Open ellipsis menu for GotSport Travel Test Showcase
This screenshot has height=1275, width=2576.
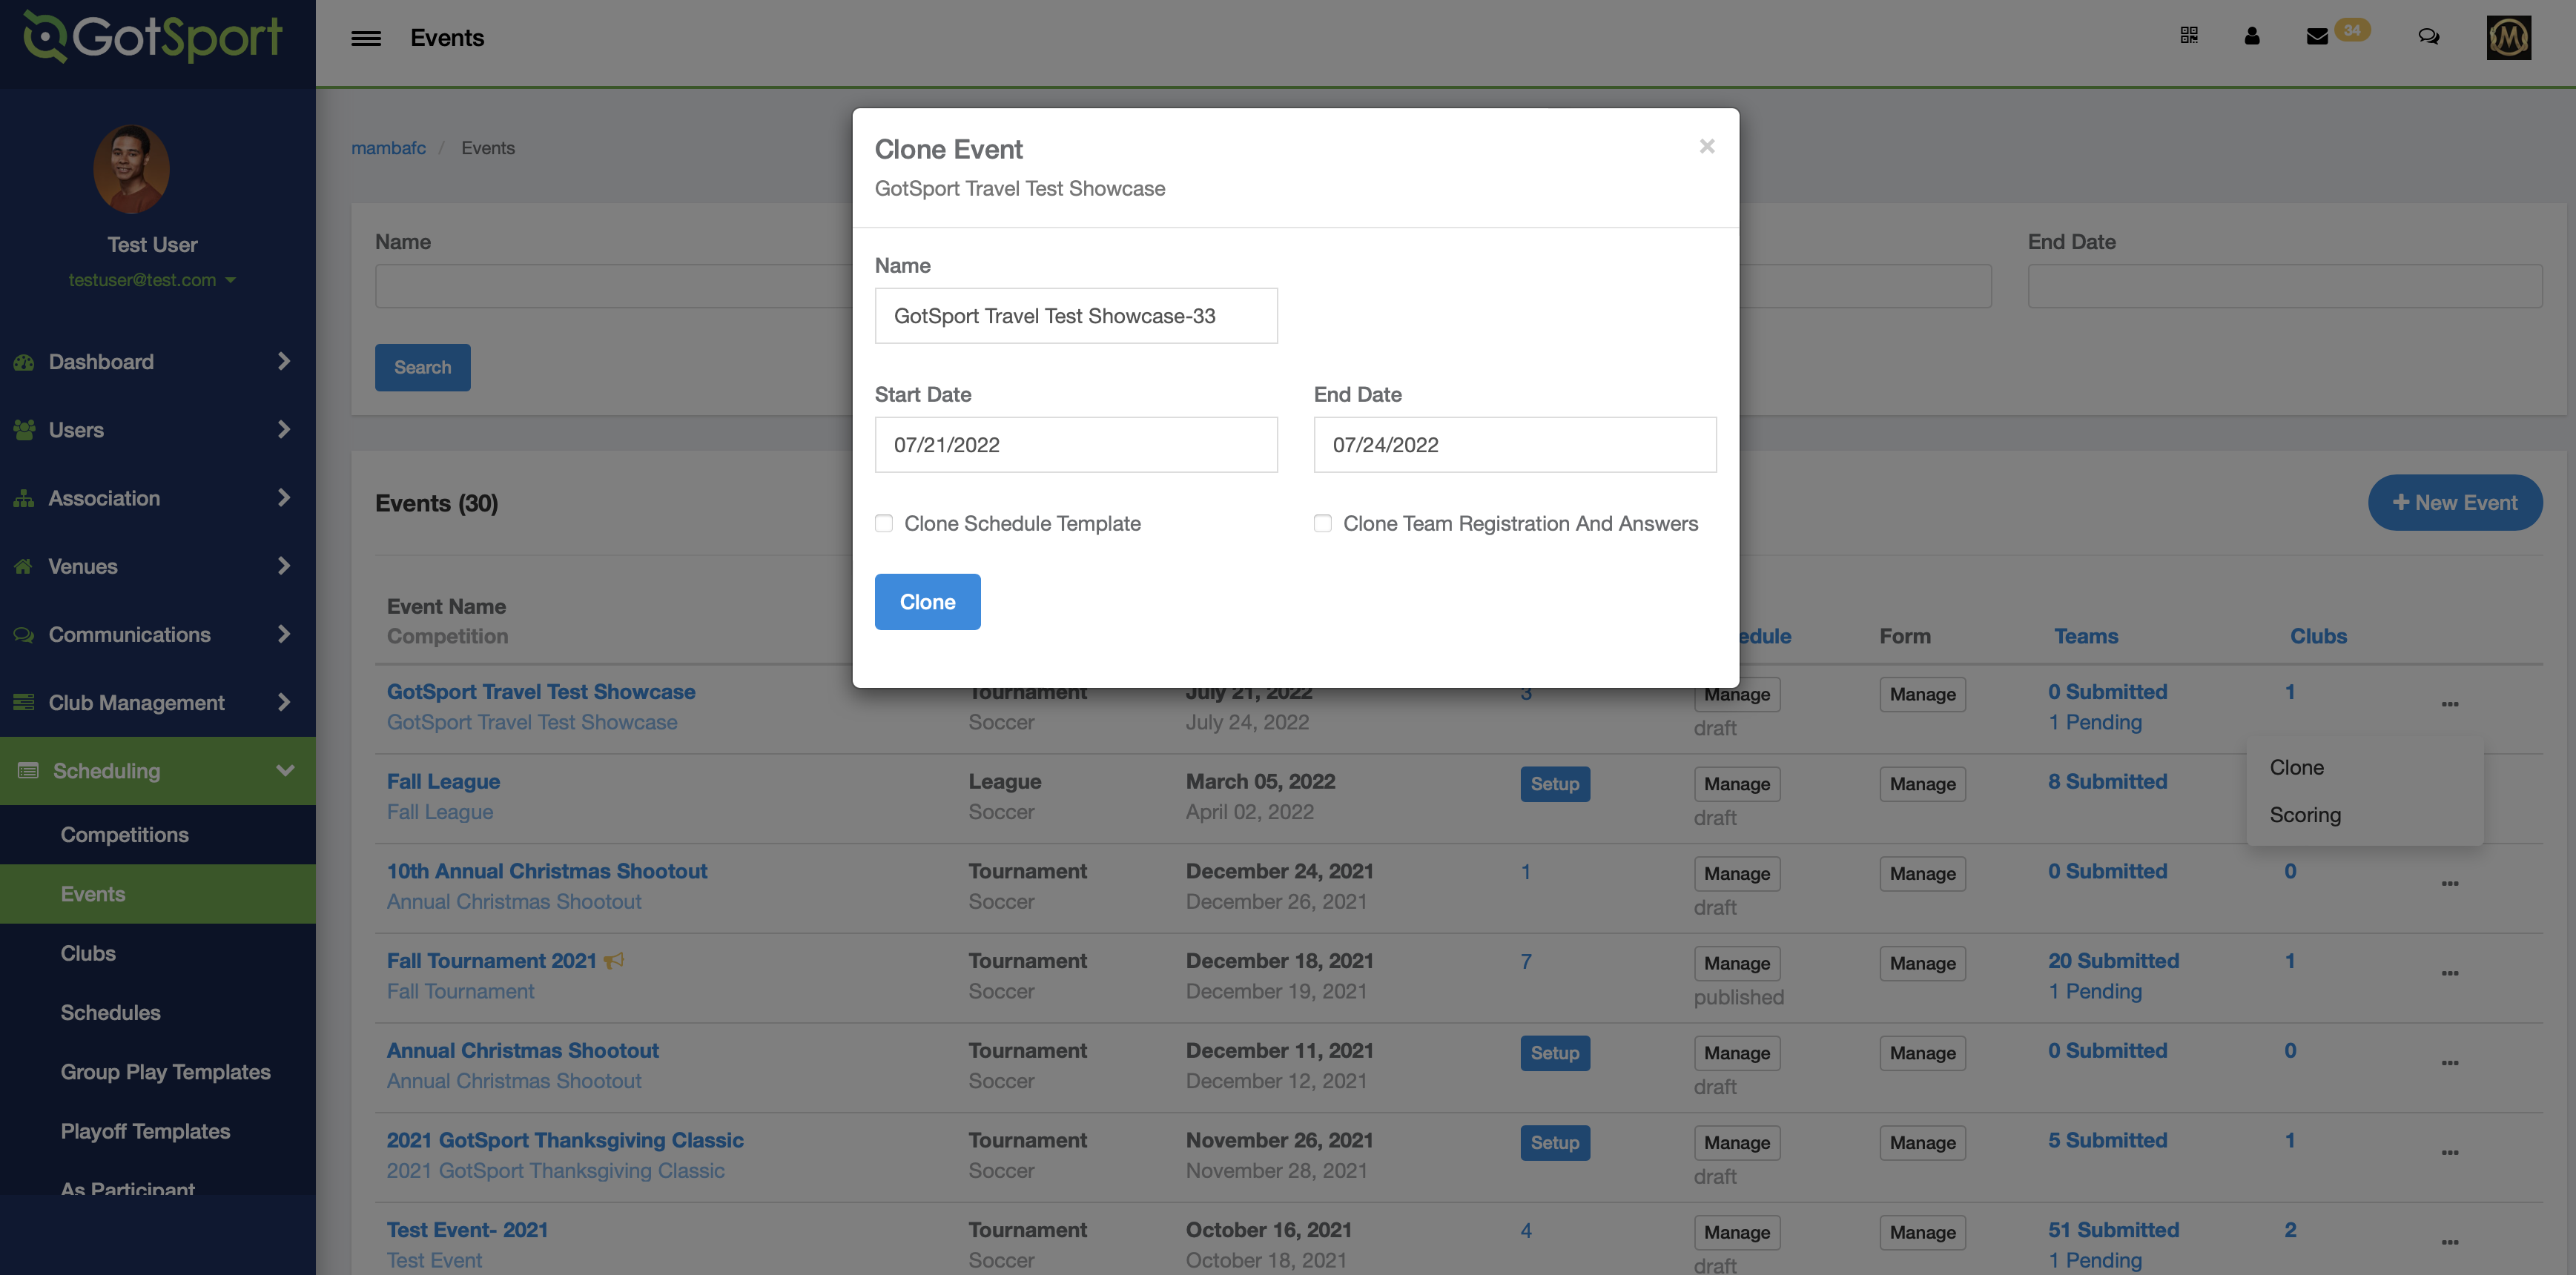point(2450,704)
